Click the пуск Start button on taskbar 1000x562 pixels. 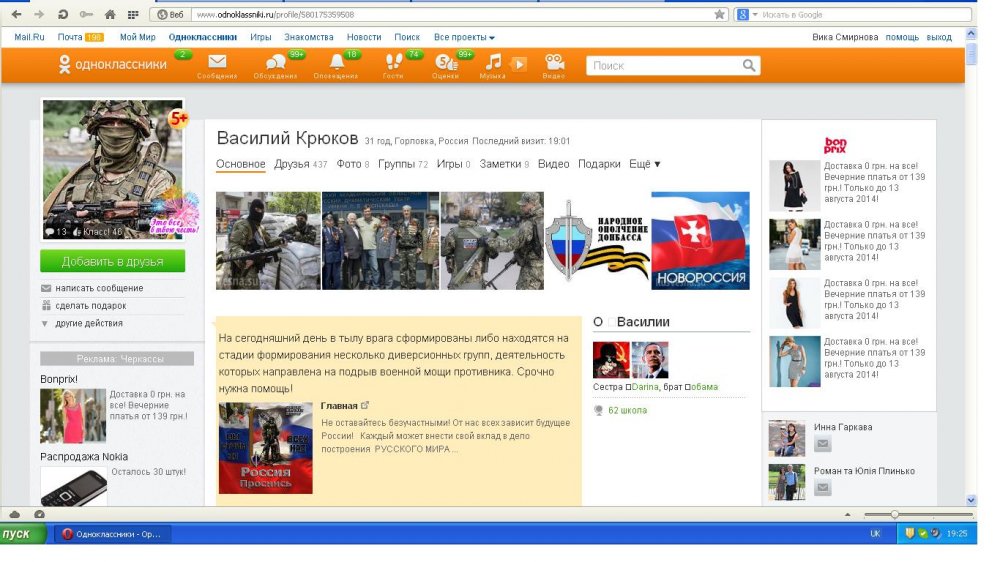click(x=22, y=534)
